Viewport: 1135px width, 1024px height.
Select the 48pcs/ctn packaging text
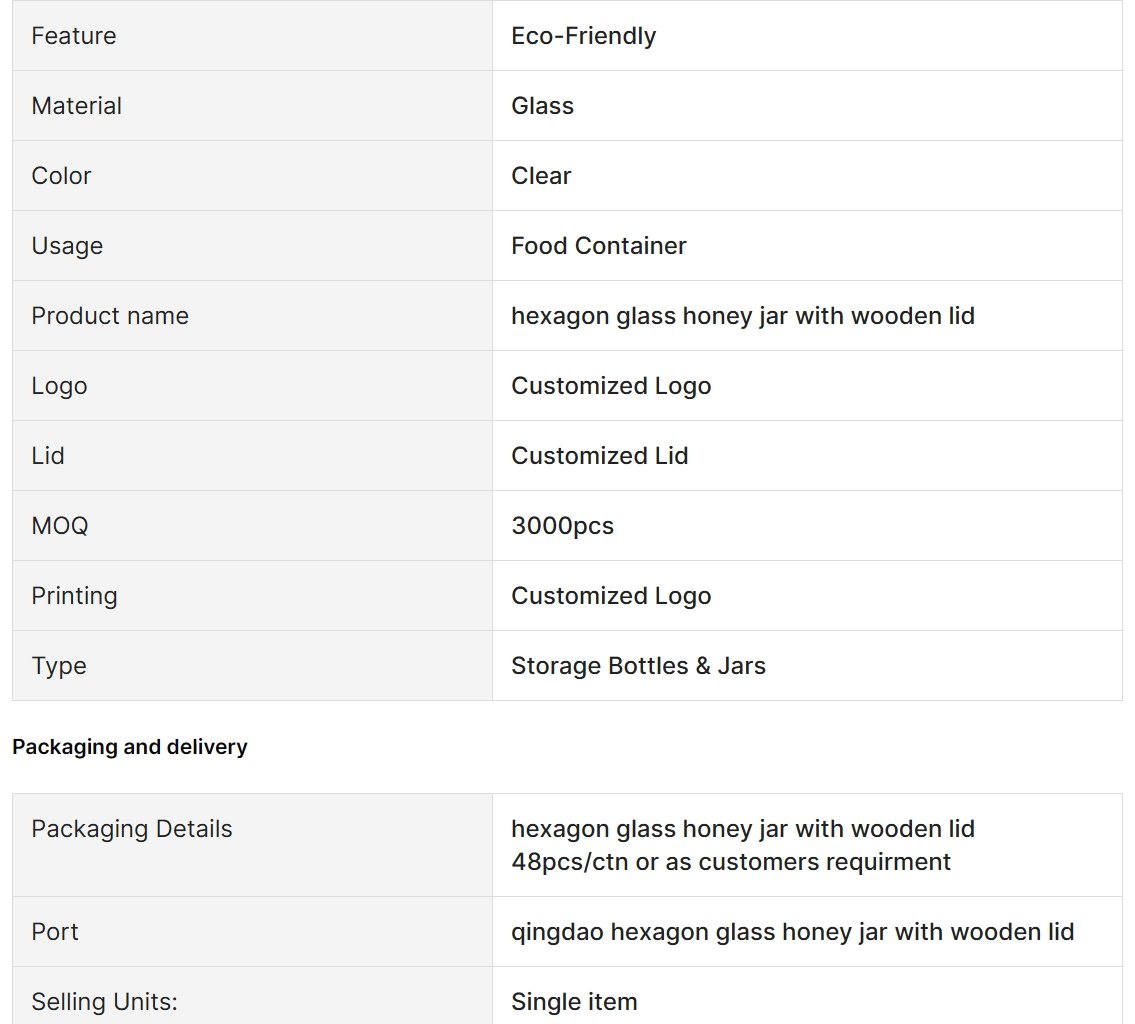[730, 862]
